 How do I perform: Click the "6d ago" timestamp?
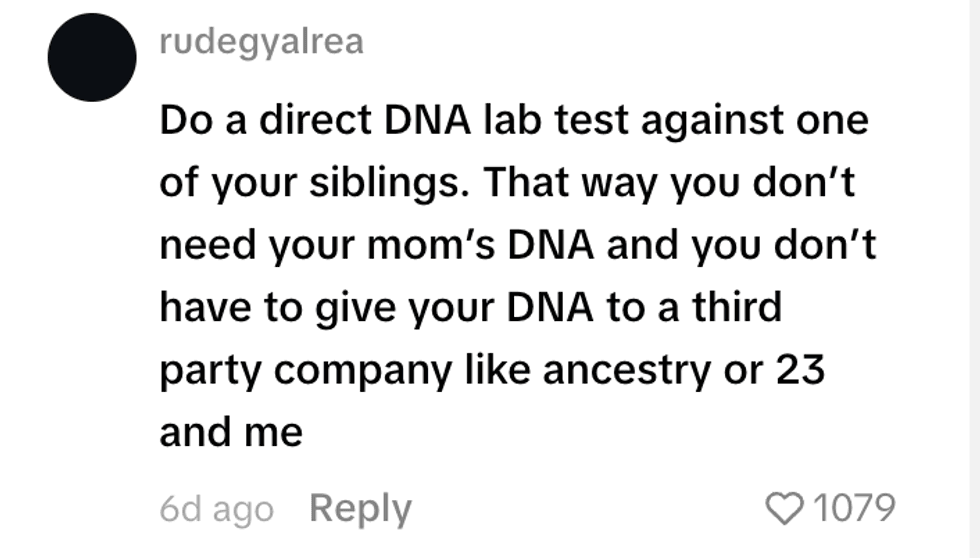(216, 510)
